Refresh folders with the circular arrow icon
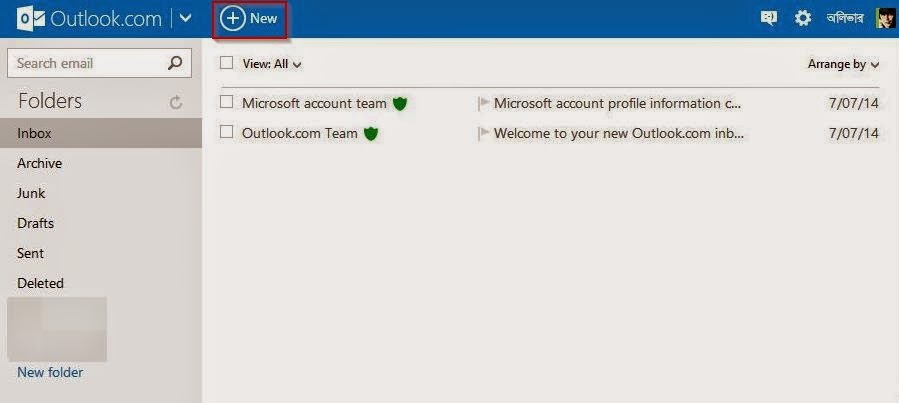The image size is (899, 403). [176, 103]
